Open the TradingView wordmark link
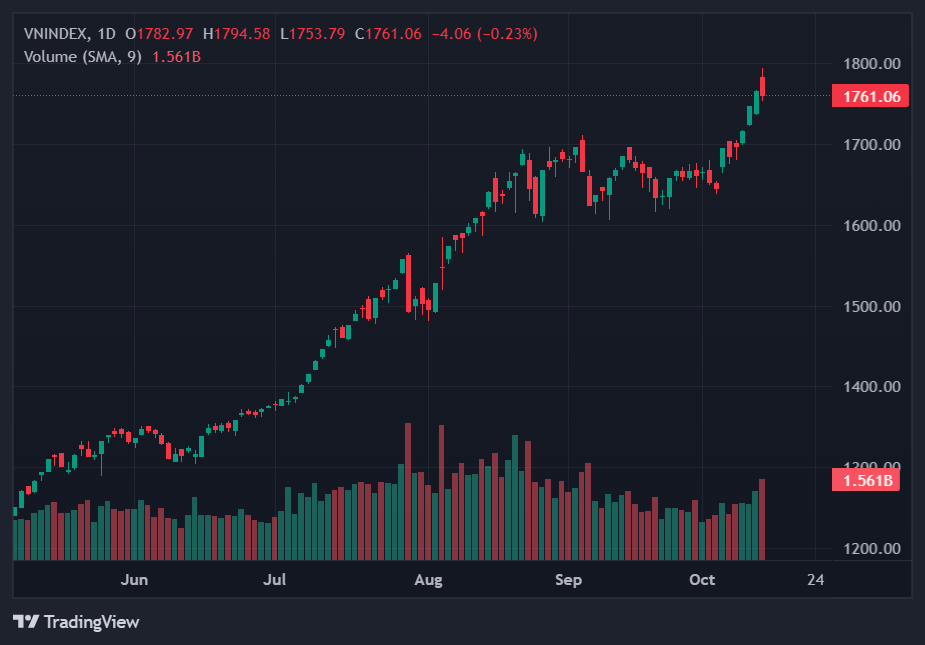This screenshot has height=645, width=925. pos(91,622)
